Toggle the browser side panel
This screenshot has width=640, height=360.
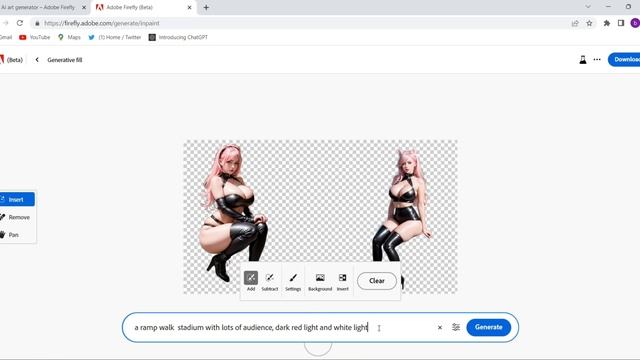(x=621, y=23)
